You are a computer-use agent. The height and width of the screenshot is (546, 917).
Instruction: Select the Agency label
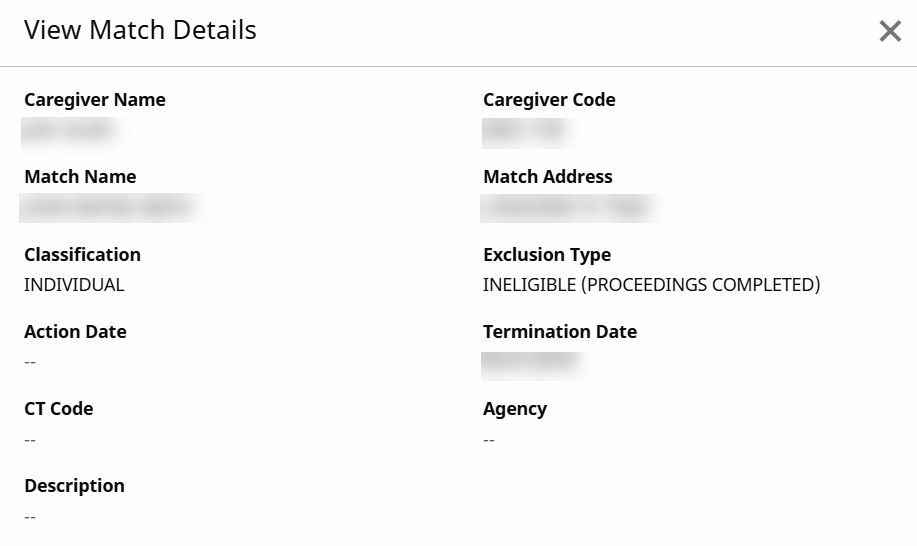coord(515,409)
